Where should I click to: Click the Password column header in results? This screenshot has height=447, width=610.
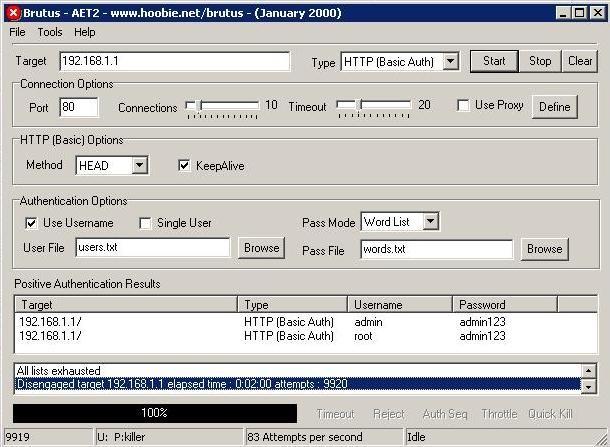point(505,304)
